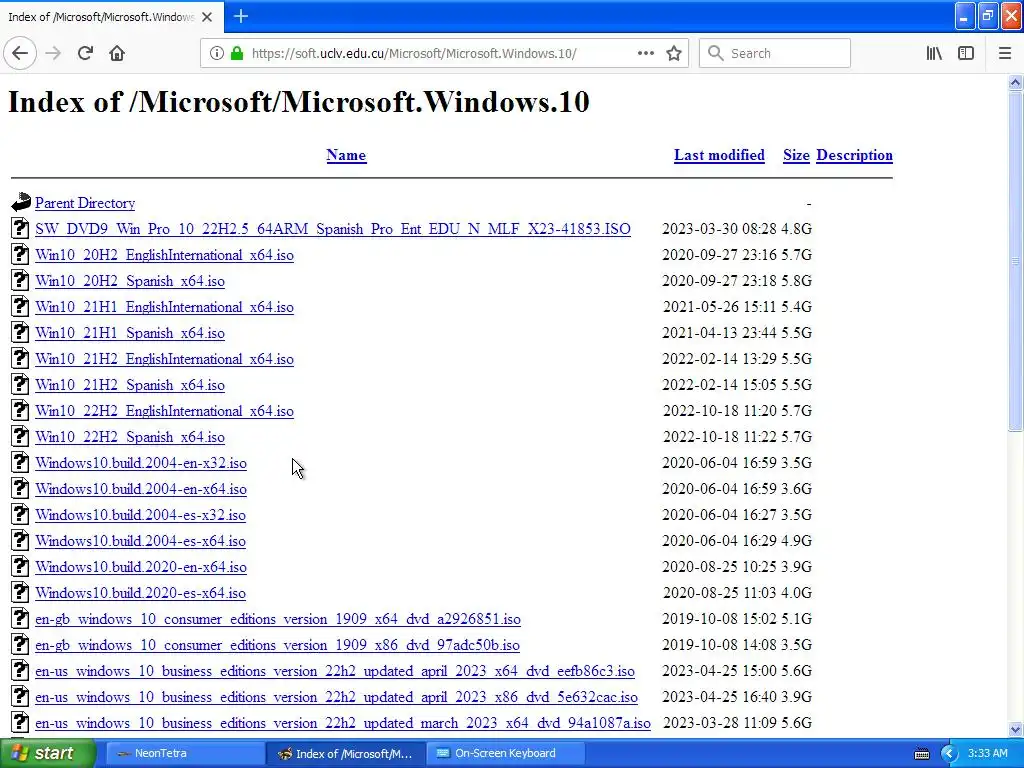The height and width of the screenshot is (768, 1024).
Task: Open en-gb 1909 x64 dvd_a2926851.iso link
Action: tap(278, 619)
